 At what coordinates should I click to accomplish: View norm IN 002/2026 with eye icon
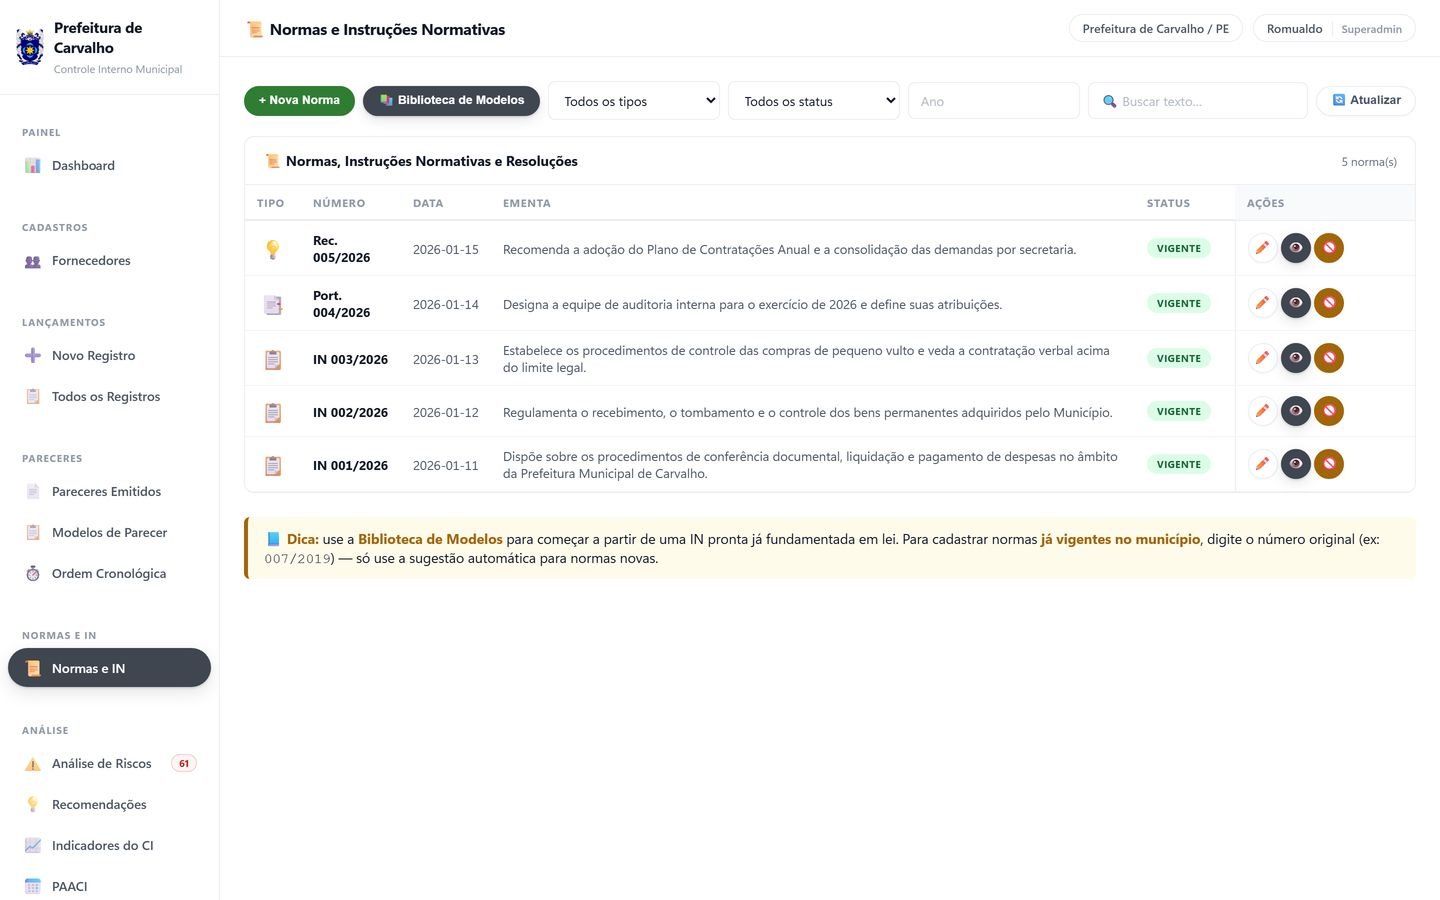click(x=1296, y=411)
